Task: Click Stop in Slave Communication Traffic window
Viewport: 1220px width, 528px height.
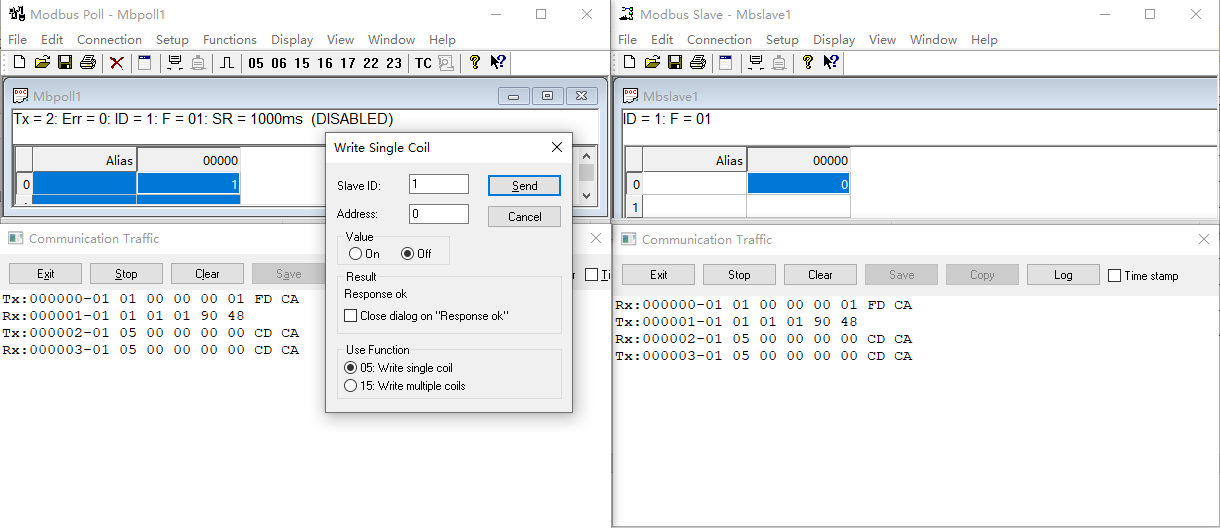Action: pos(739,275)
